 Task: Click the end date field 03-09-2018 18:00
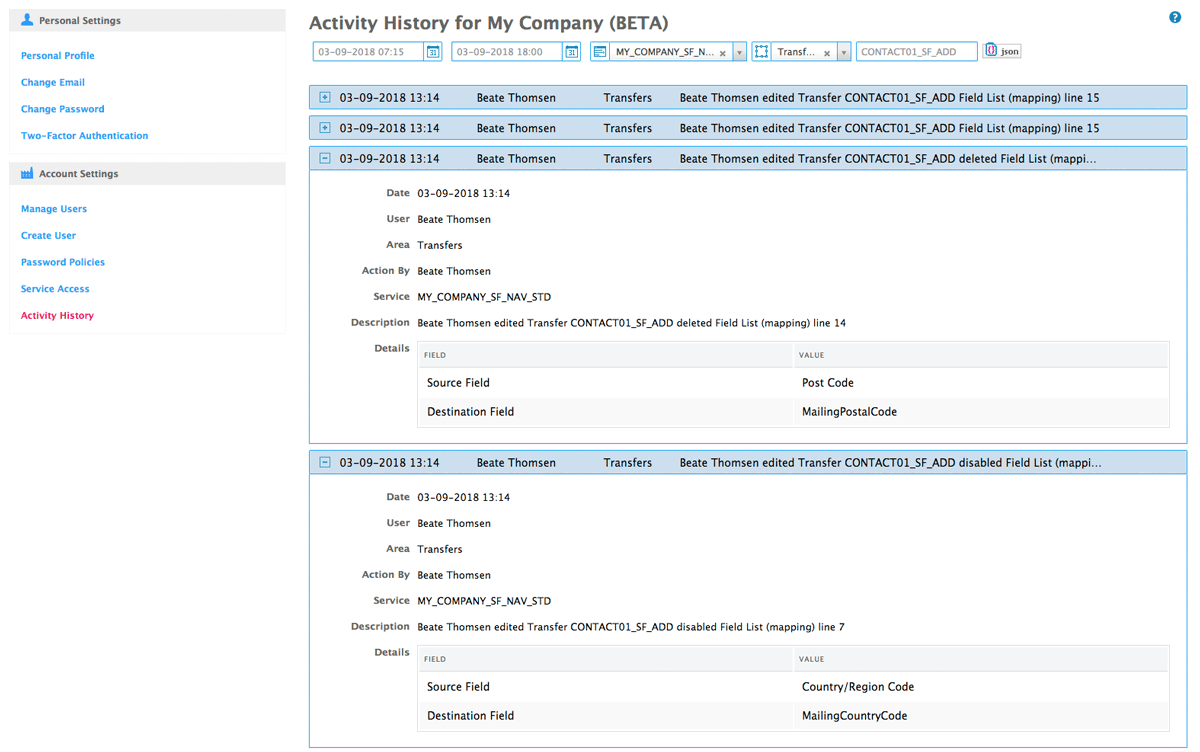pyautogui.click(x=507, y=52)
